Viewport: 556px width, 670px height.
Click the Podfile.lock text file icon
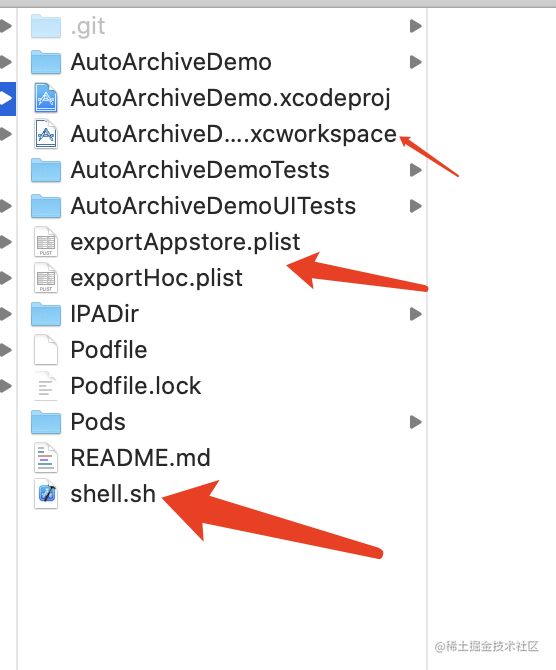coord(46,386)
